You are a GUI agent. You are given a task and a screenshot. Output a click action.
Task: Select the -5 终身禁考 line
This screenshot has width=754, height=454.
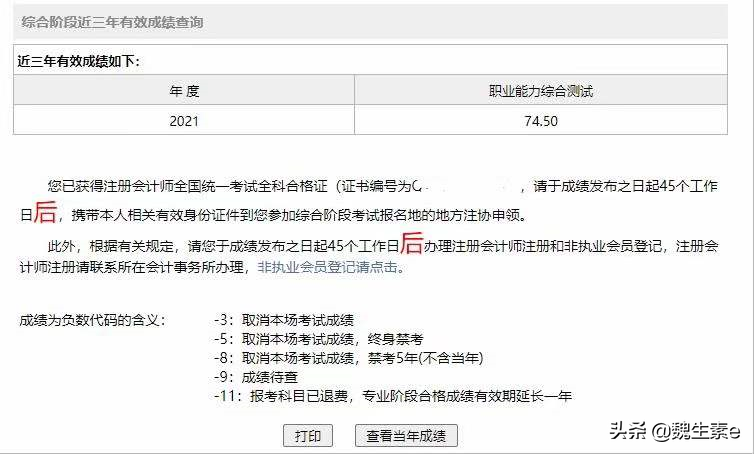[318, 339]
